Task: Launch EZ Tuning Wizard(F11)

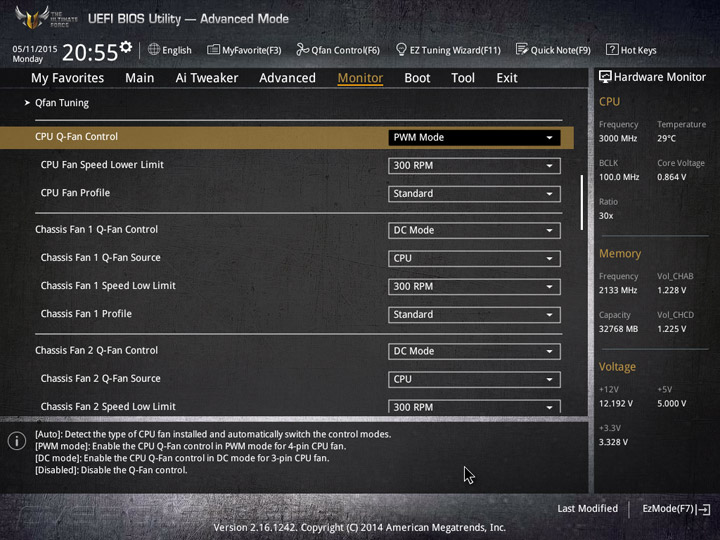Action: pyautogui.click(x=455, y=50)
